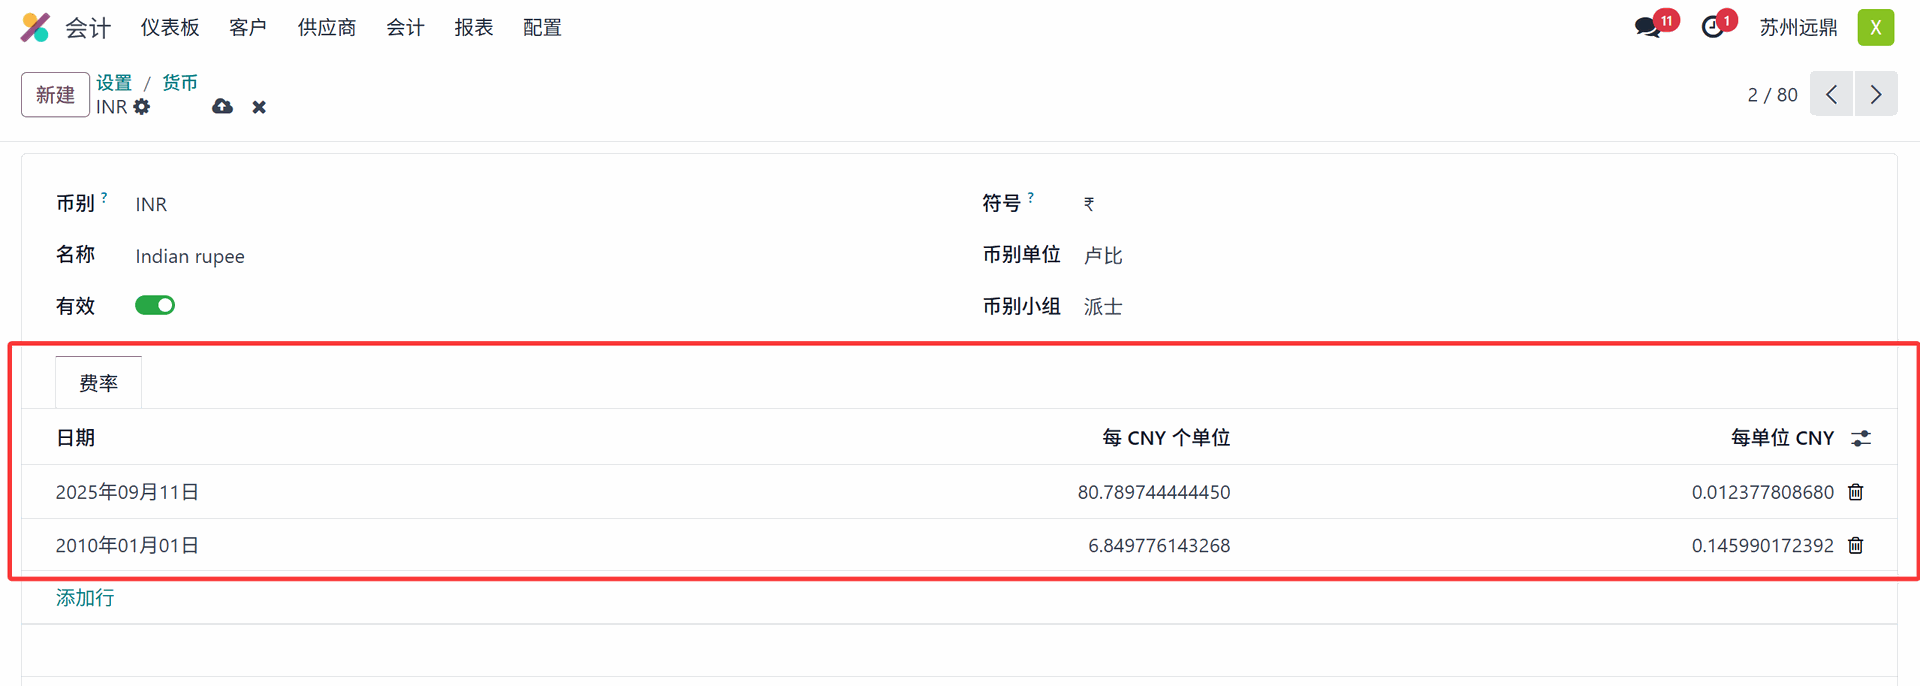Click the Odoo app logo icon
This screenshot has width=1920, height=686.
tap(35, 27)
